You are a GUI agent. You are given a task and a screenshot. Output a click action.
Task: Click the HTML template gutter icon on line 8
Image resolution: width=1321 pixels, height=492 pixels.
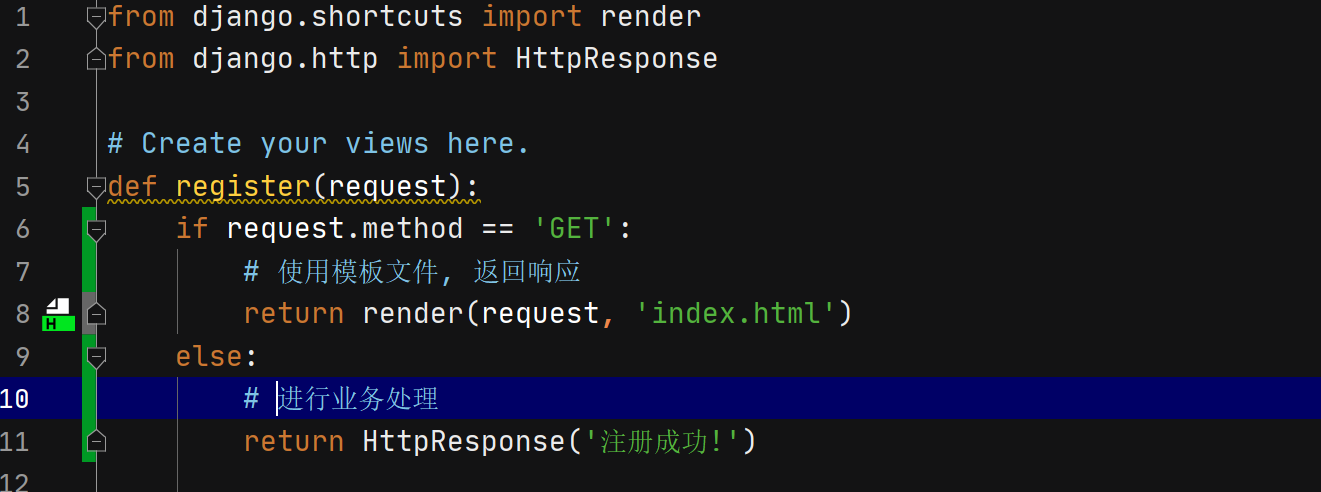59,314
